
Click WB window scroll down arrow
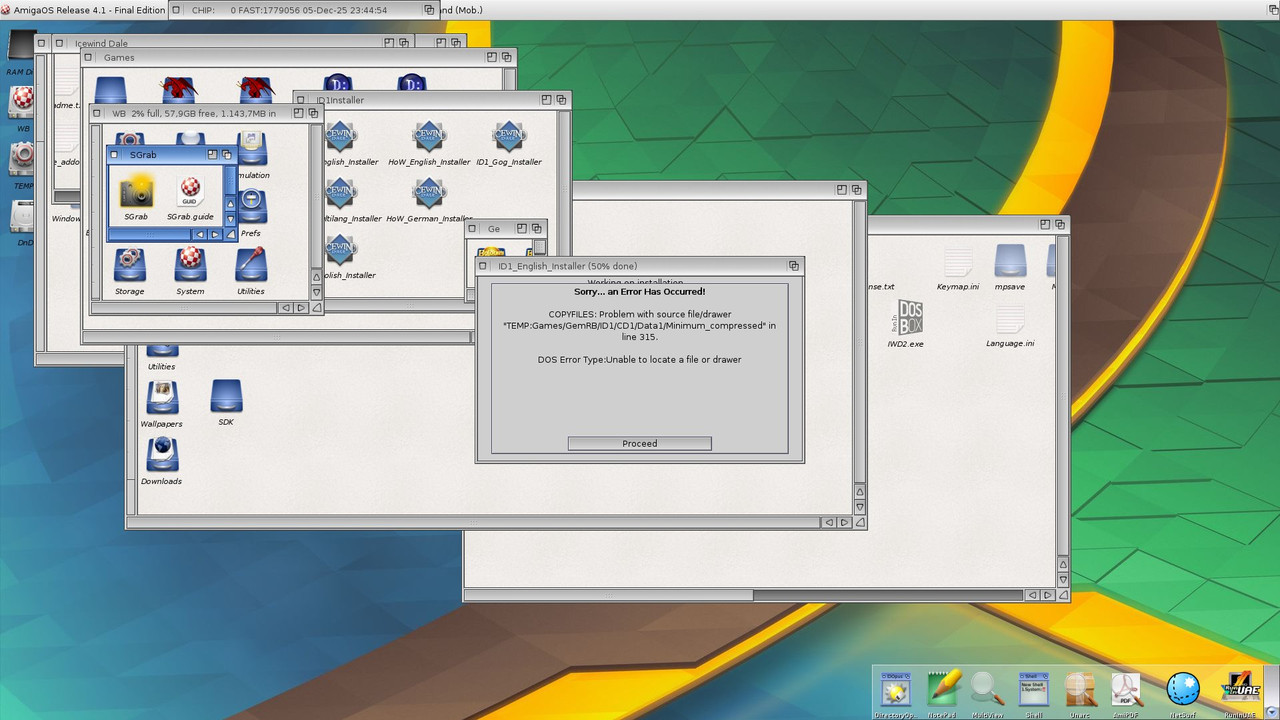[x=316, y=293]
